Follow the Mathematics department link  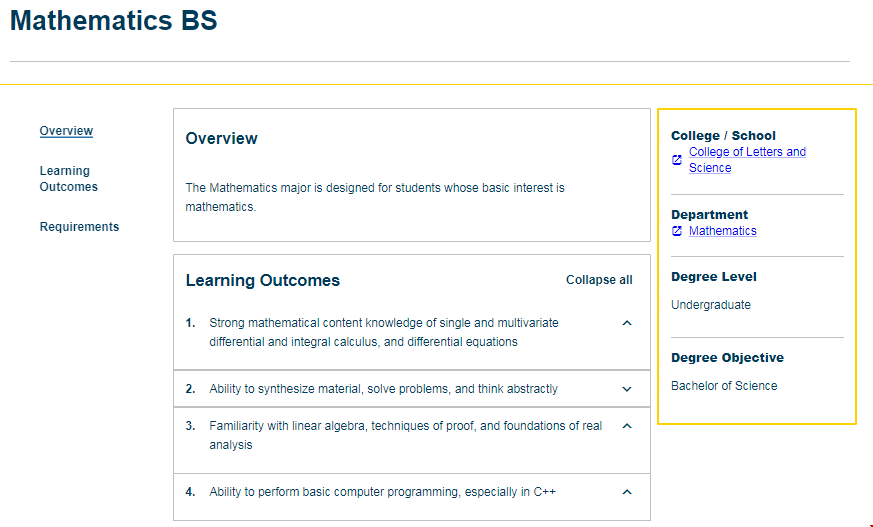coord(722,231)
